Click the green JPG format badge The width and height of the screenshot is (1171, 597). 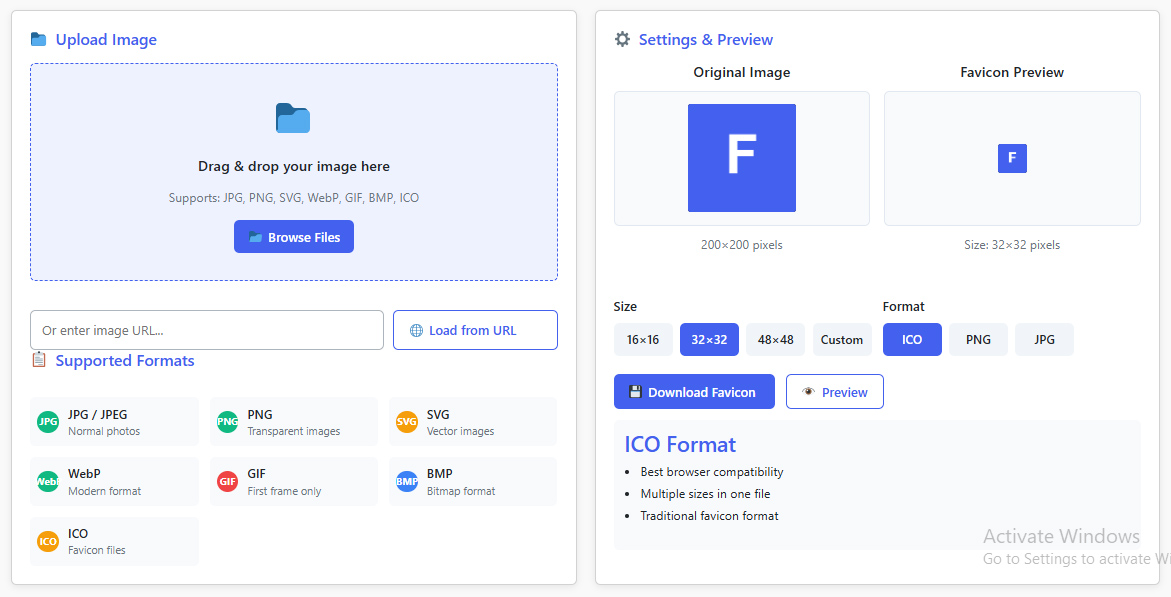point(48,421)
